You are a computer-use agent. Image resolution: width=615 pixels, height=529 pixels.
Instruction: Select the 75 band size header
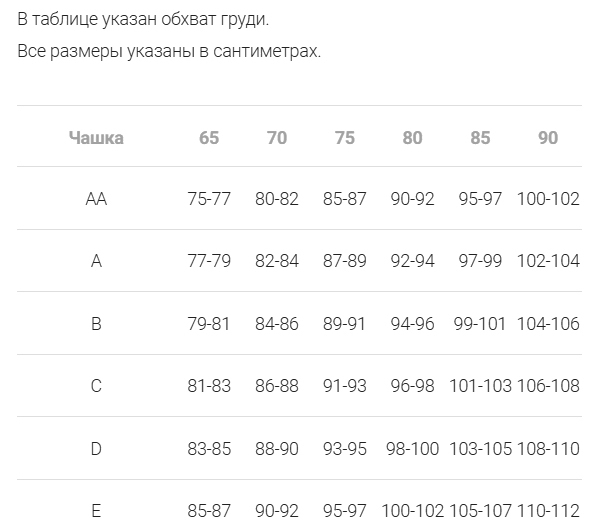pos(345,138)
